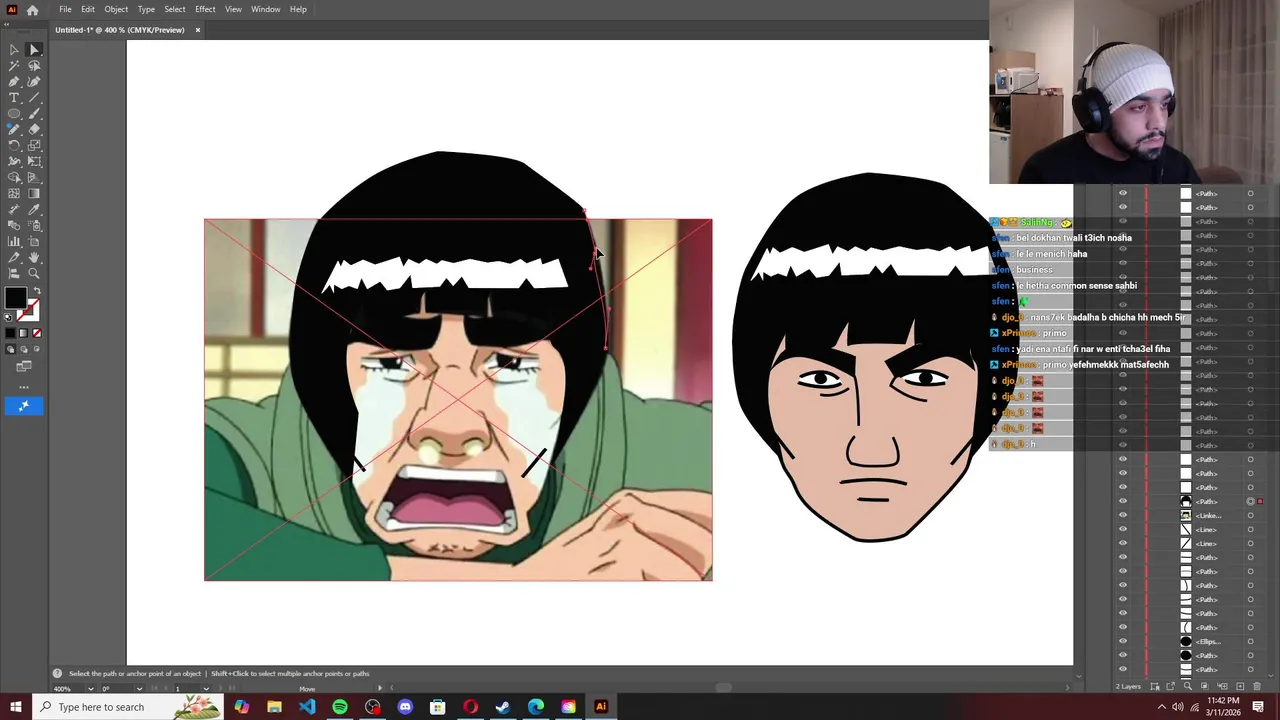Select the Selection tool arrow
The width and height of the screenshot is (1280, 720).
click(x=14, y=49)
